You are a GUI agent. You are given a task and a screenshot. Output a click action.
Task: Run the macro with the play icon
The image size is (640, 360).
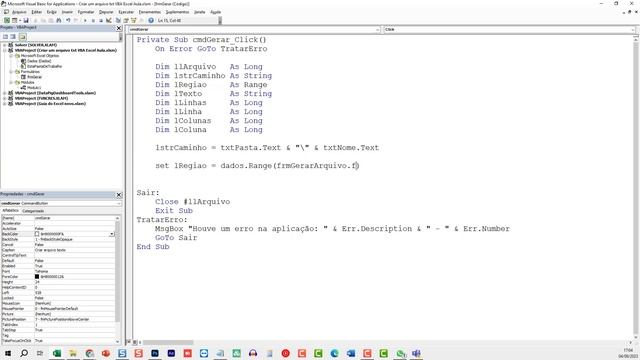[x=85, y=20]
